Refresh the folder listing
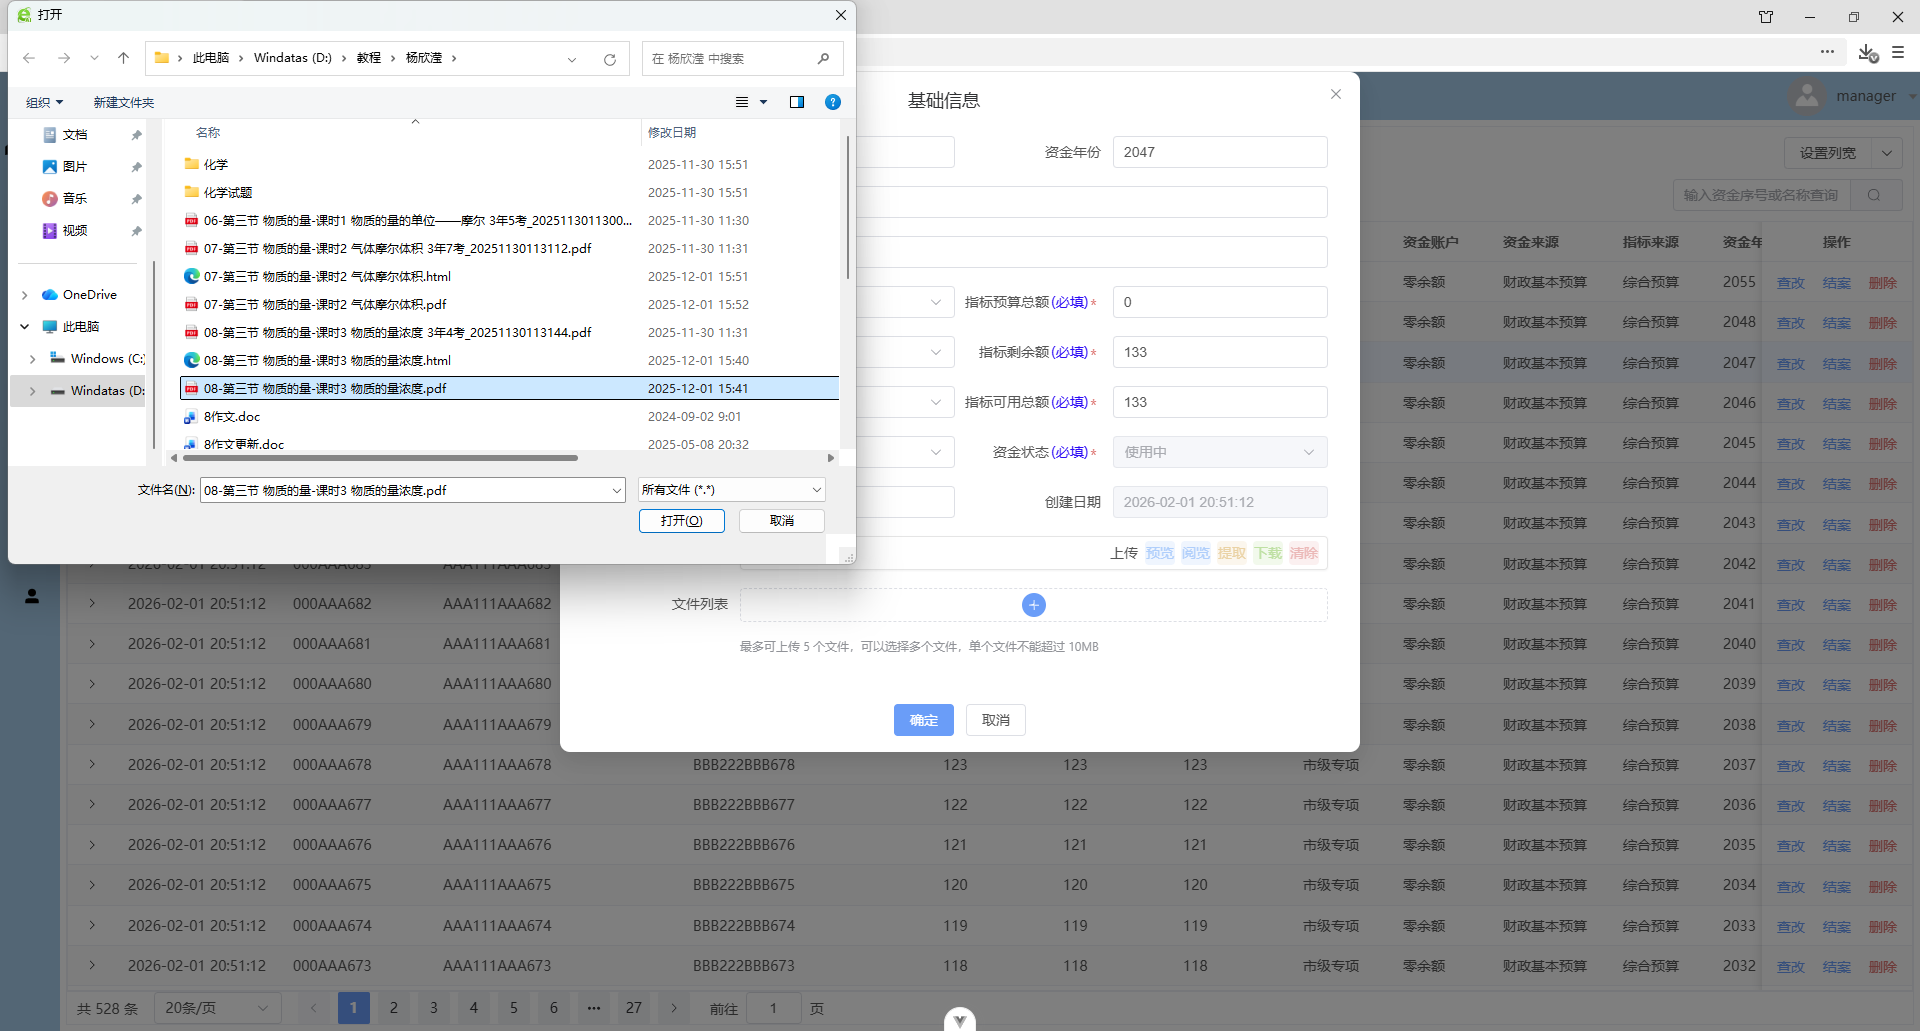This screenshot has height=1031, width=1920. (x=609, y=59)
